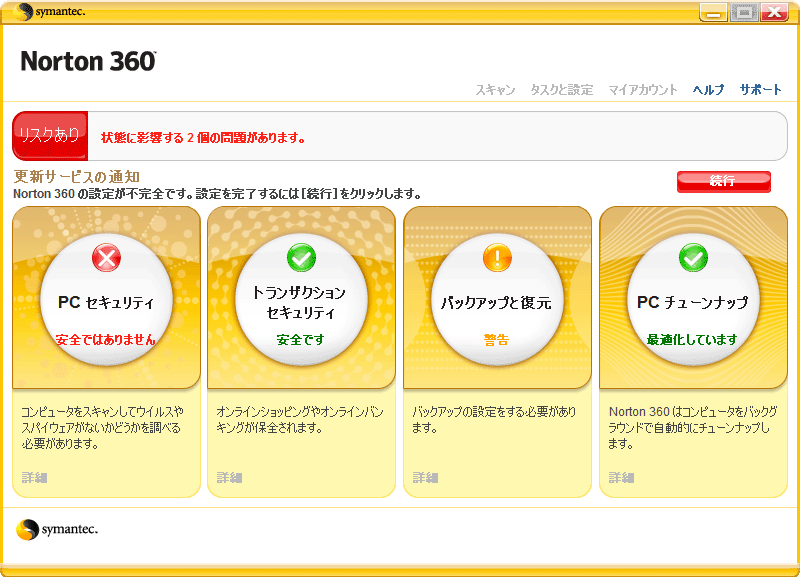Open the サポート link
800x577 pixels.
click(760, 90)
